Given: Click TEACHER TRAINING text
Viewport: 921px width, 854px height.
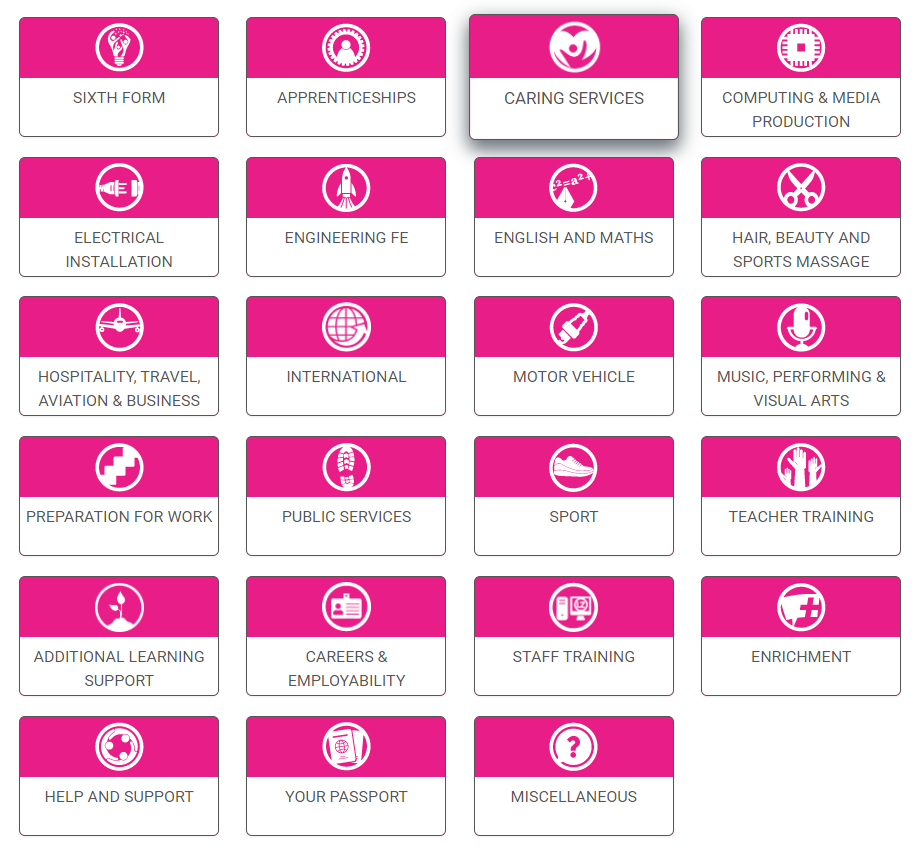Looking at the screenshot, I should (x=801, y=517).
